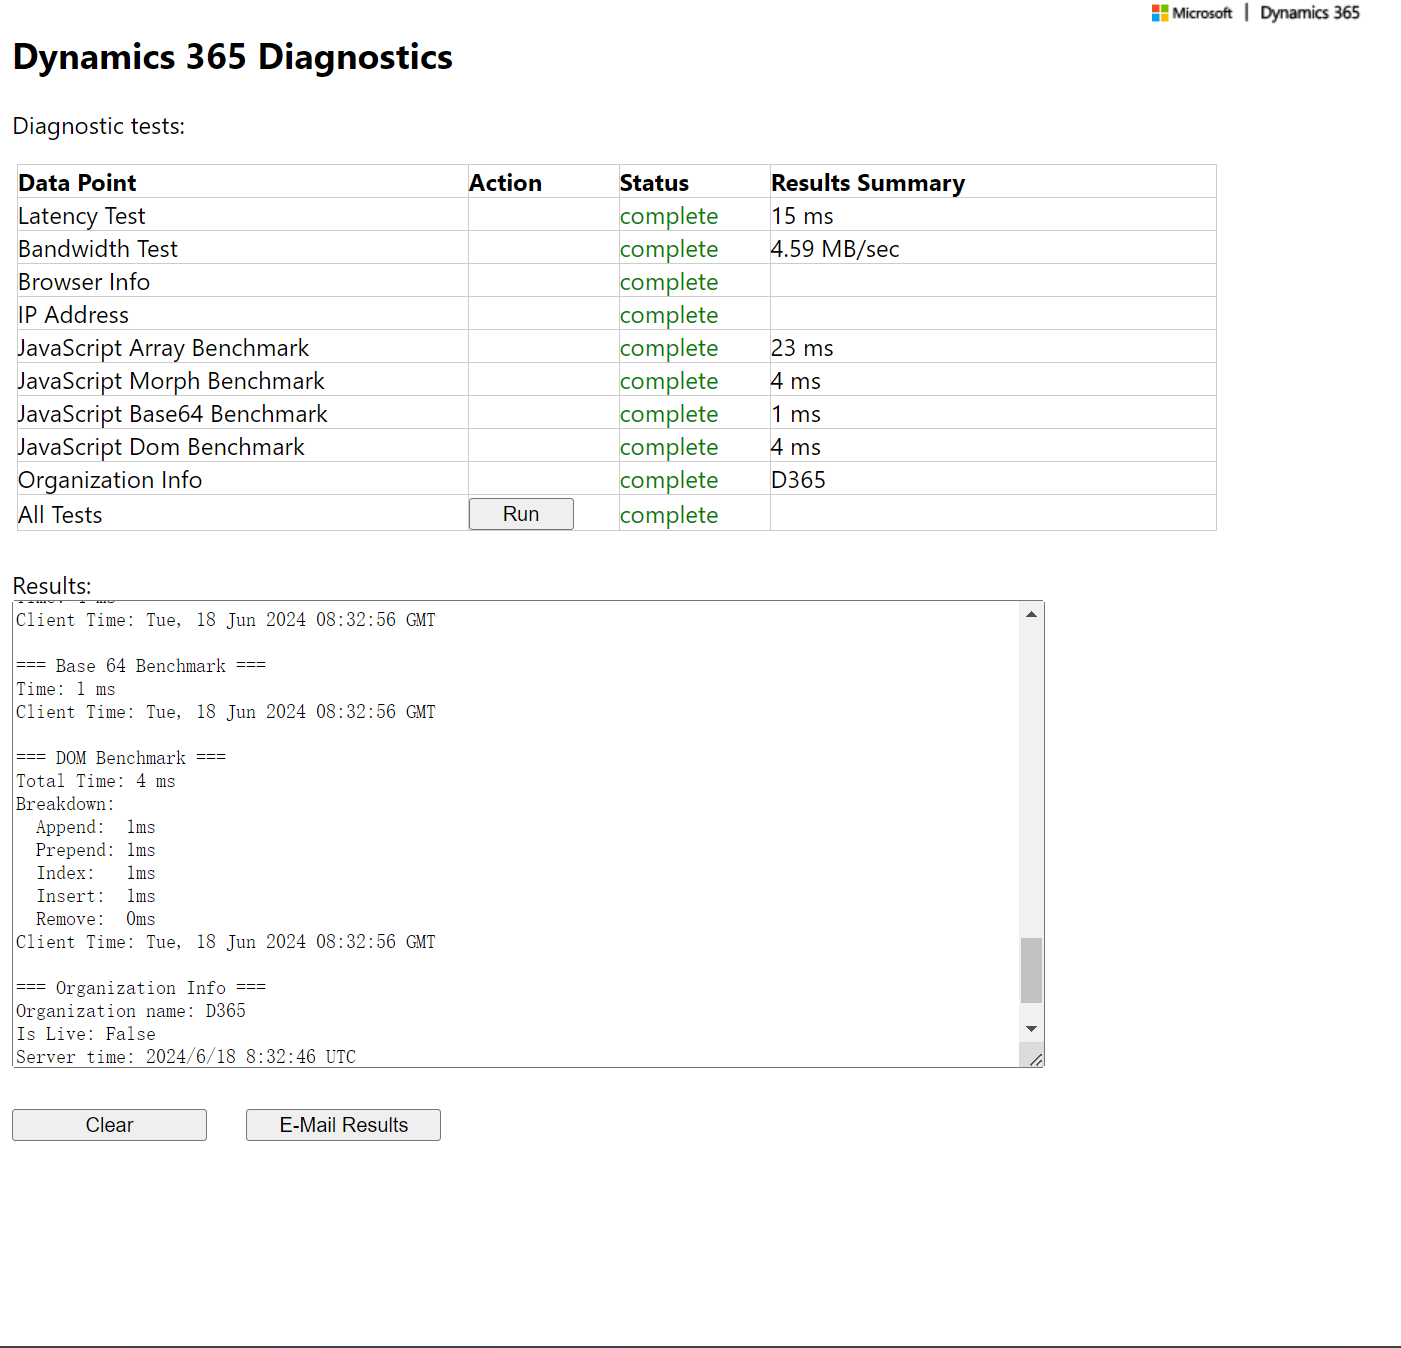The image size is (1401, 1348).
Task: Select the Bandwidth Test row label
Action: pos(98,249)
